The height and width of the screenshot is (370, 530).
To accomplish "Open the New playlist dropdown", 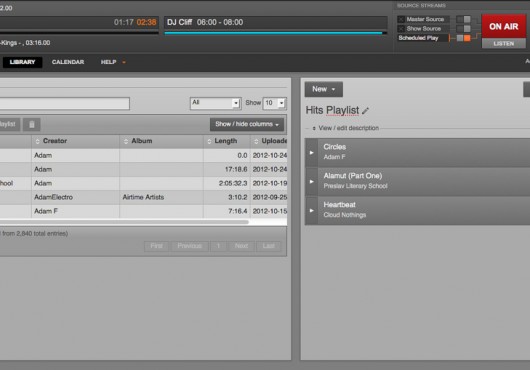I will (x=323, y=89).
